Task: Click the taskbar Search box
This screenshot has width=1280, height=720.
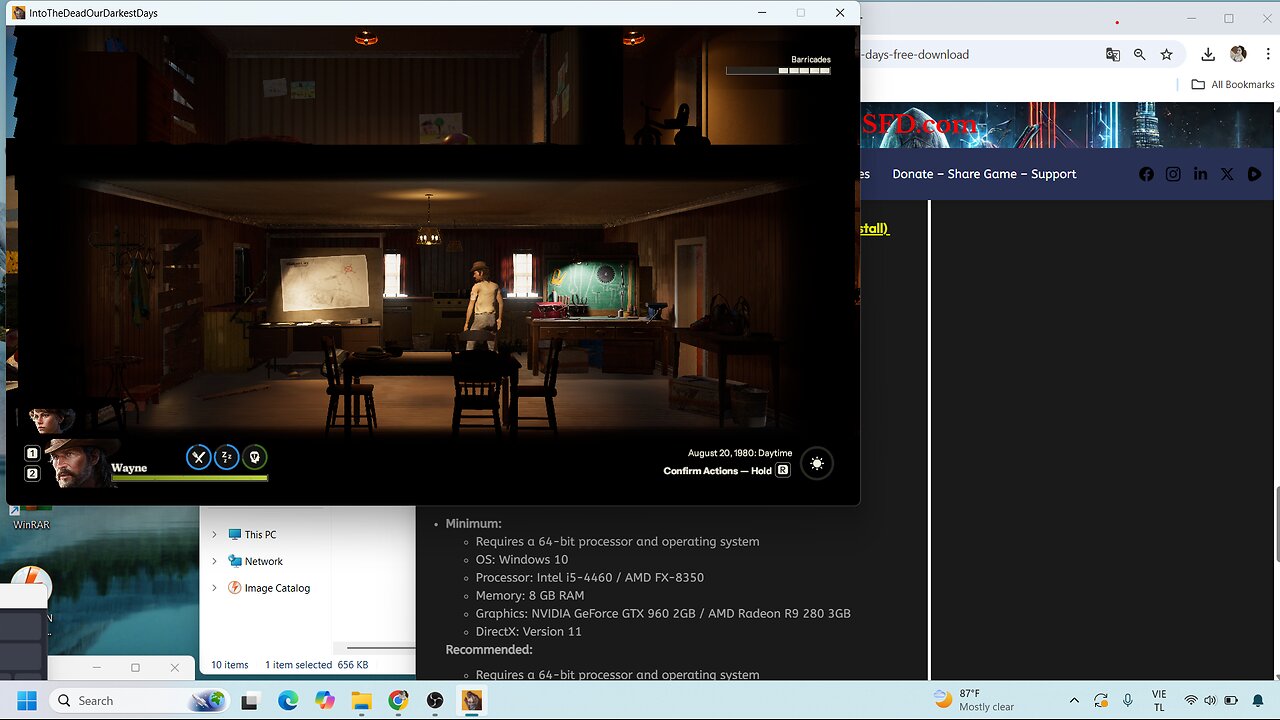Action: coord(139,701)
